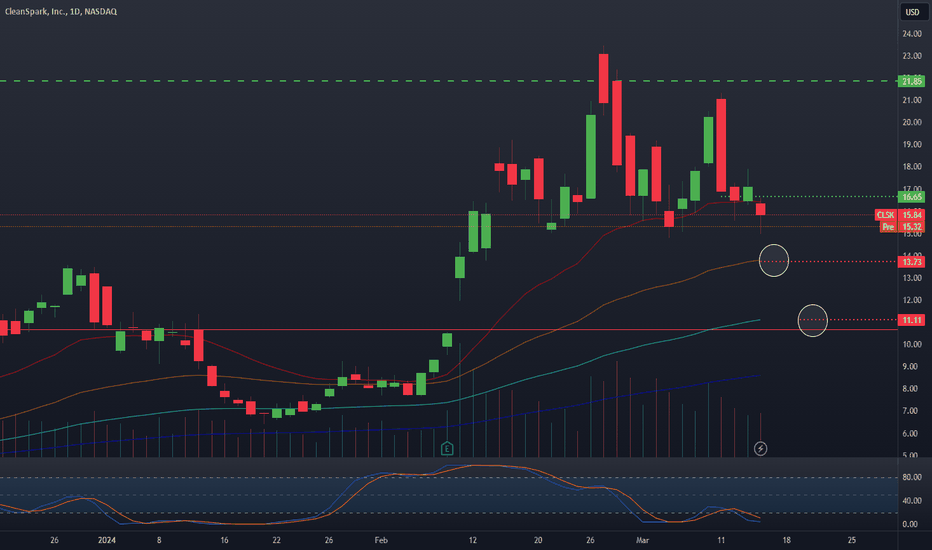932x550 pixels.
Task: Click the 40.00 oscillator axis label
Action: (x=912, y=501)
